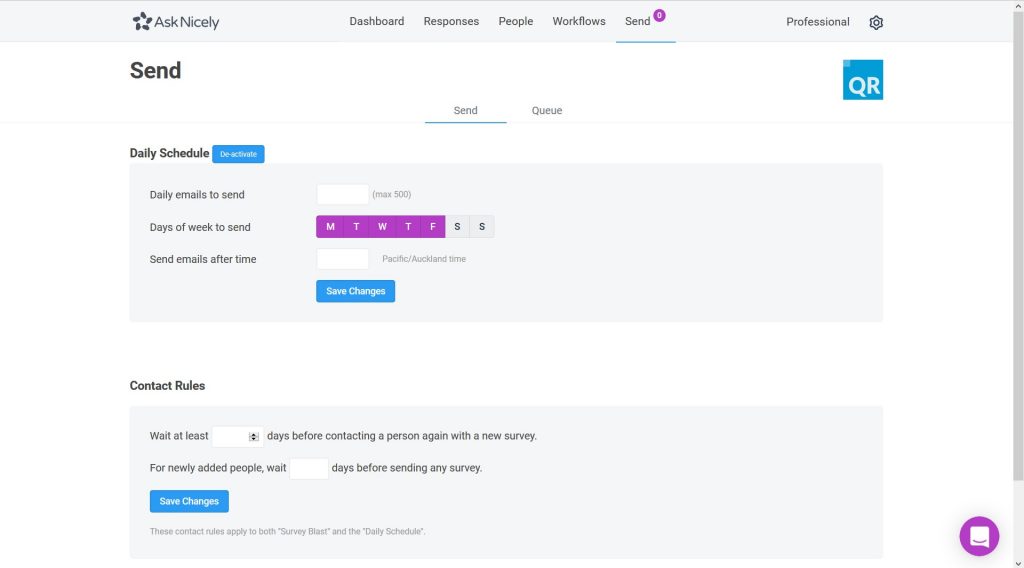The height and width of the screenshot is (568, 1024).
Task: Open the Responses menu item
Action: [451, 22]
